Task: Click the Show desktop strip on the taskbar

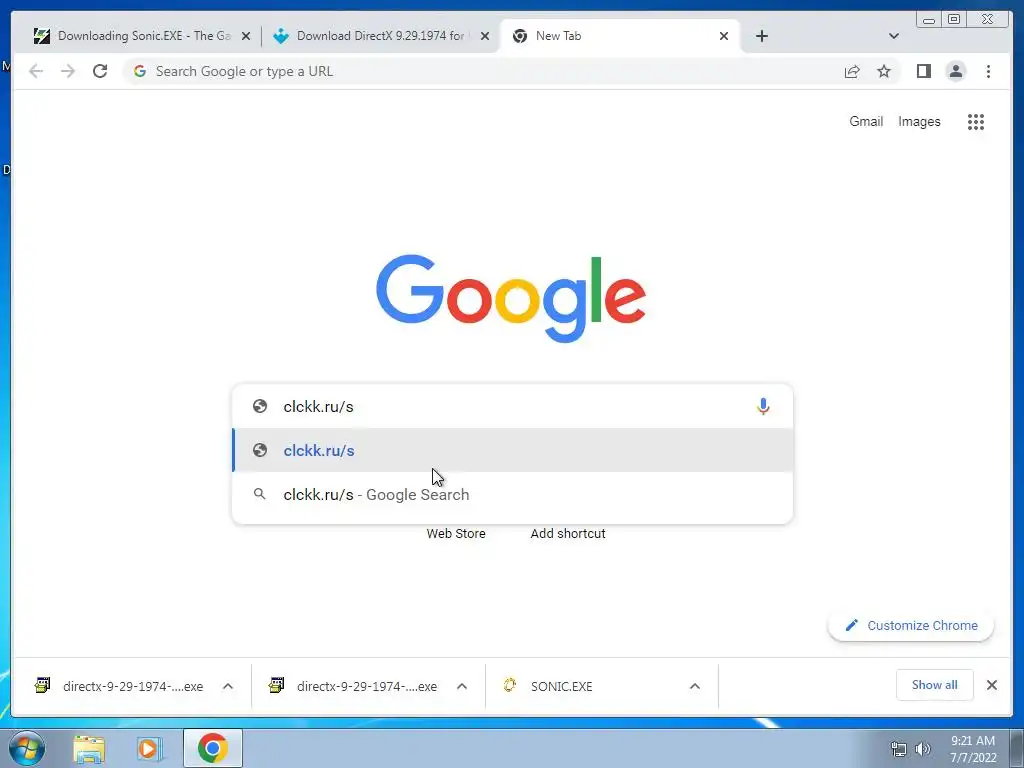Action: pos(1017,749)
